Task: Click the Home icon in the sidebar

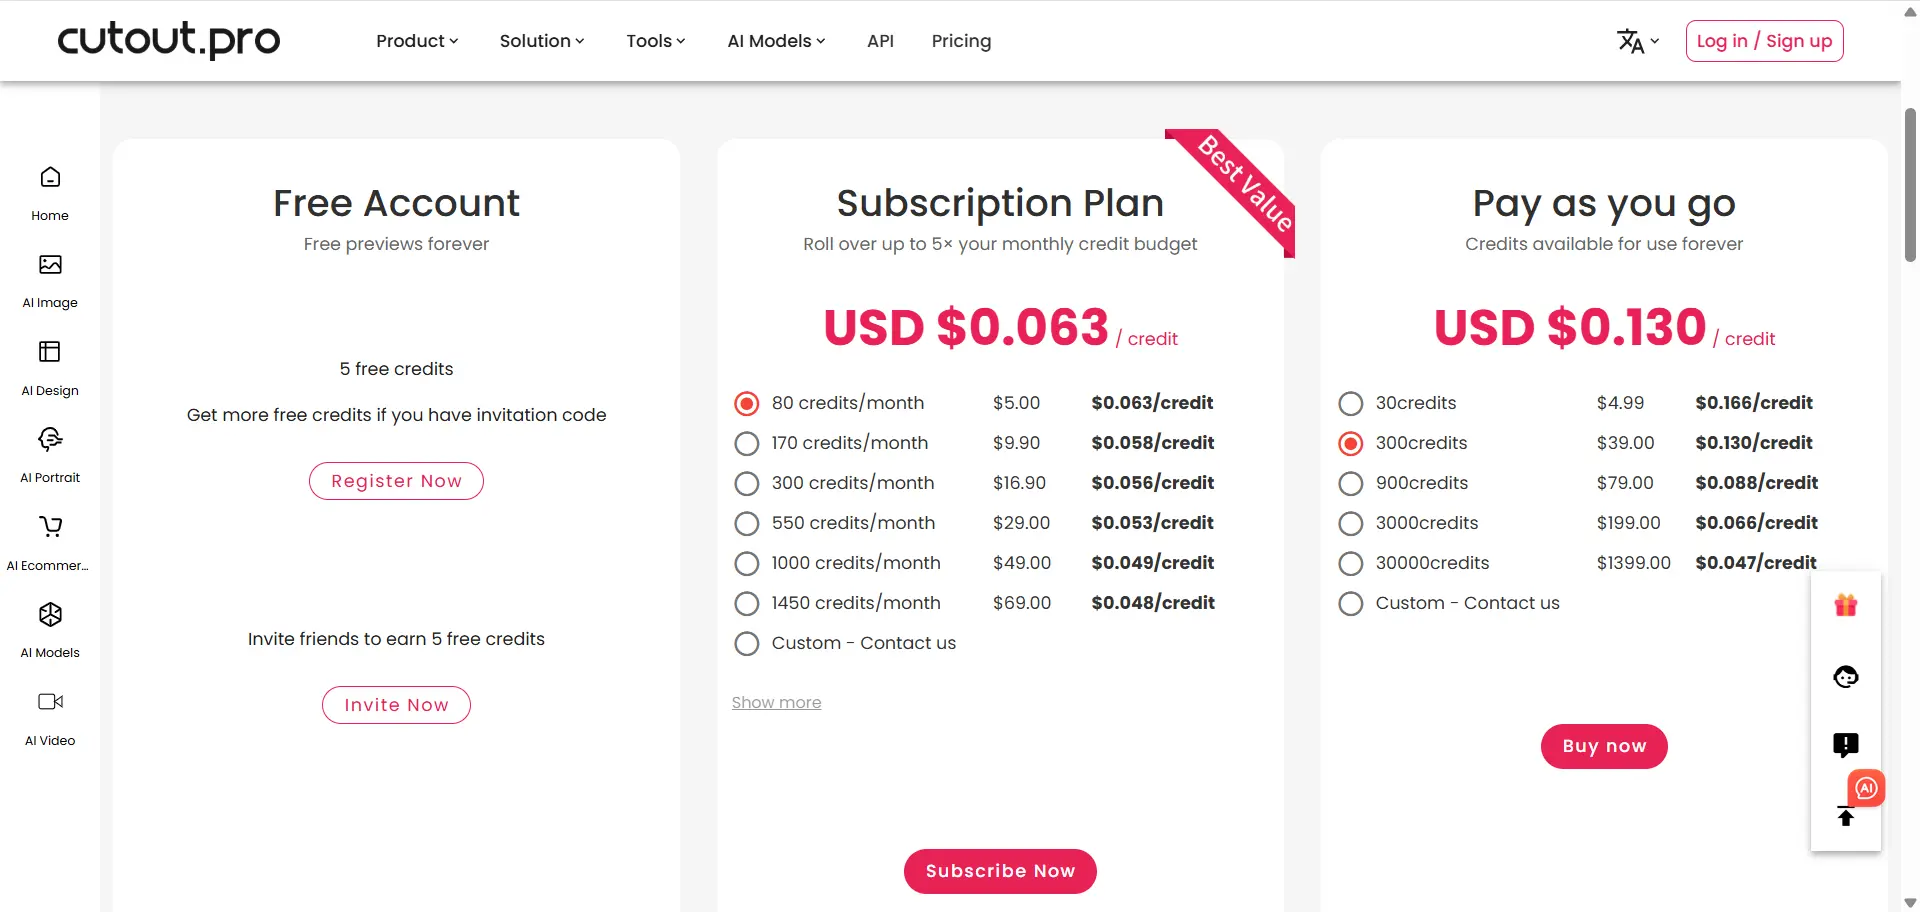Action: click(x=50, y=177)
